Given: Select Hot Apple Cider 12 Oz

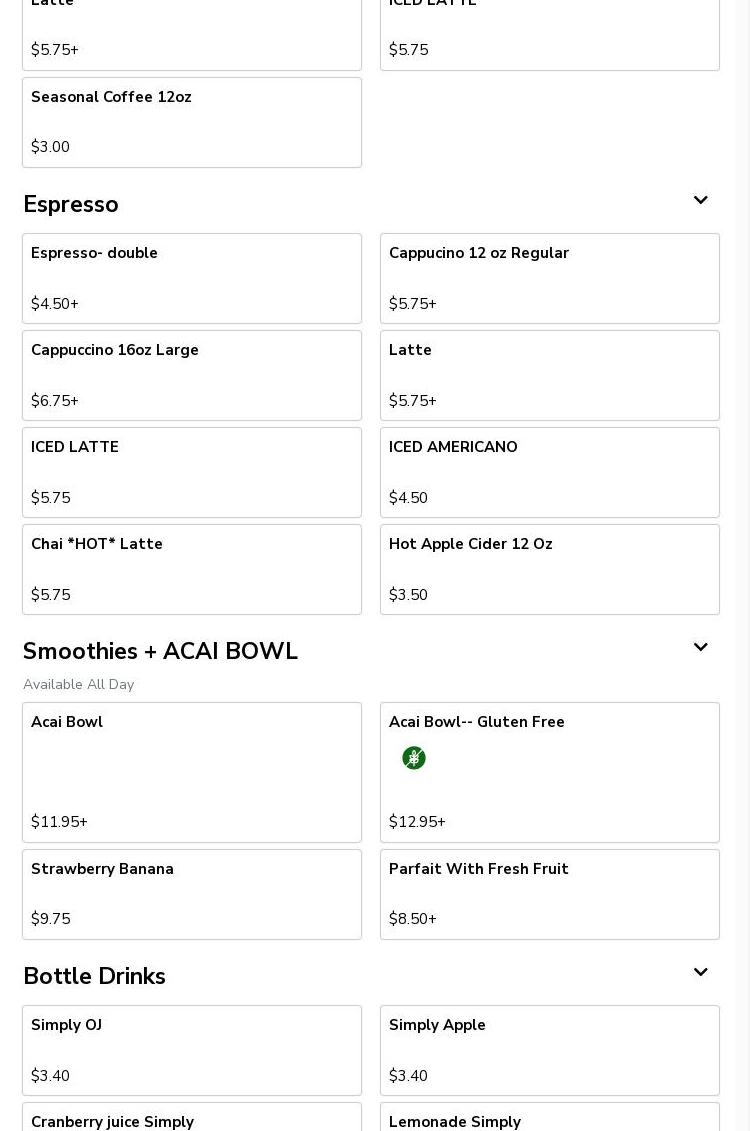Looking at the screenshot, I should (x=550, y=569).
